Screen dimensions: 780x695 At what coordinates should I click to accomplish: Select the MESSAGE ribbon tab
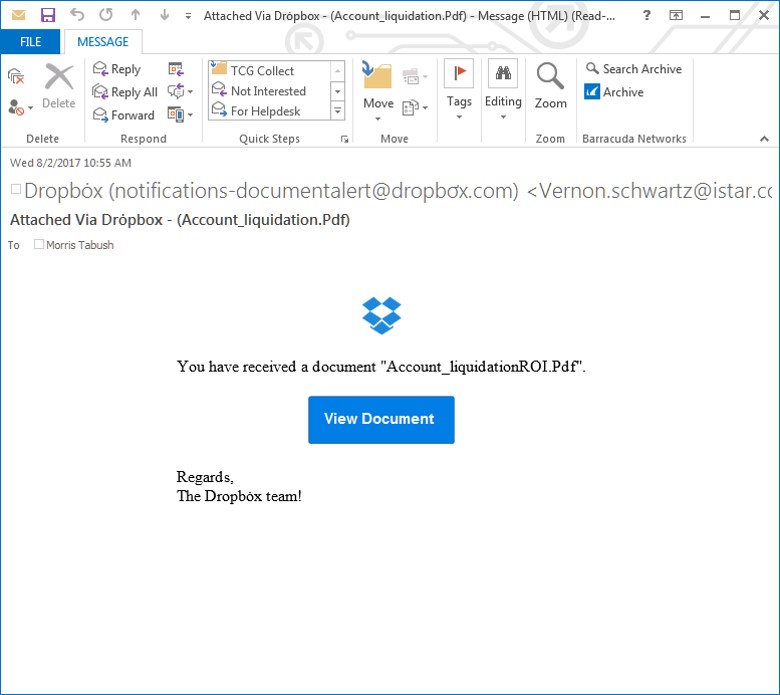click(x=102, y=42)
